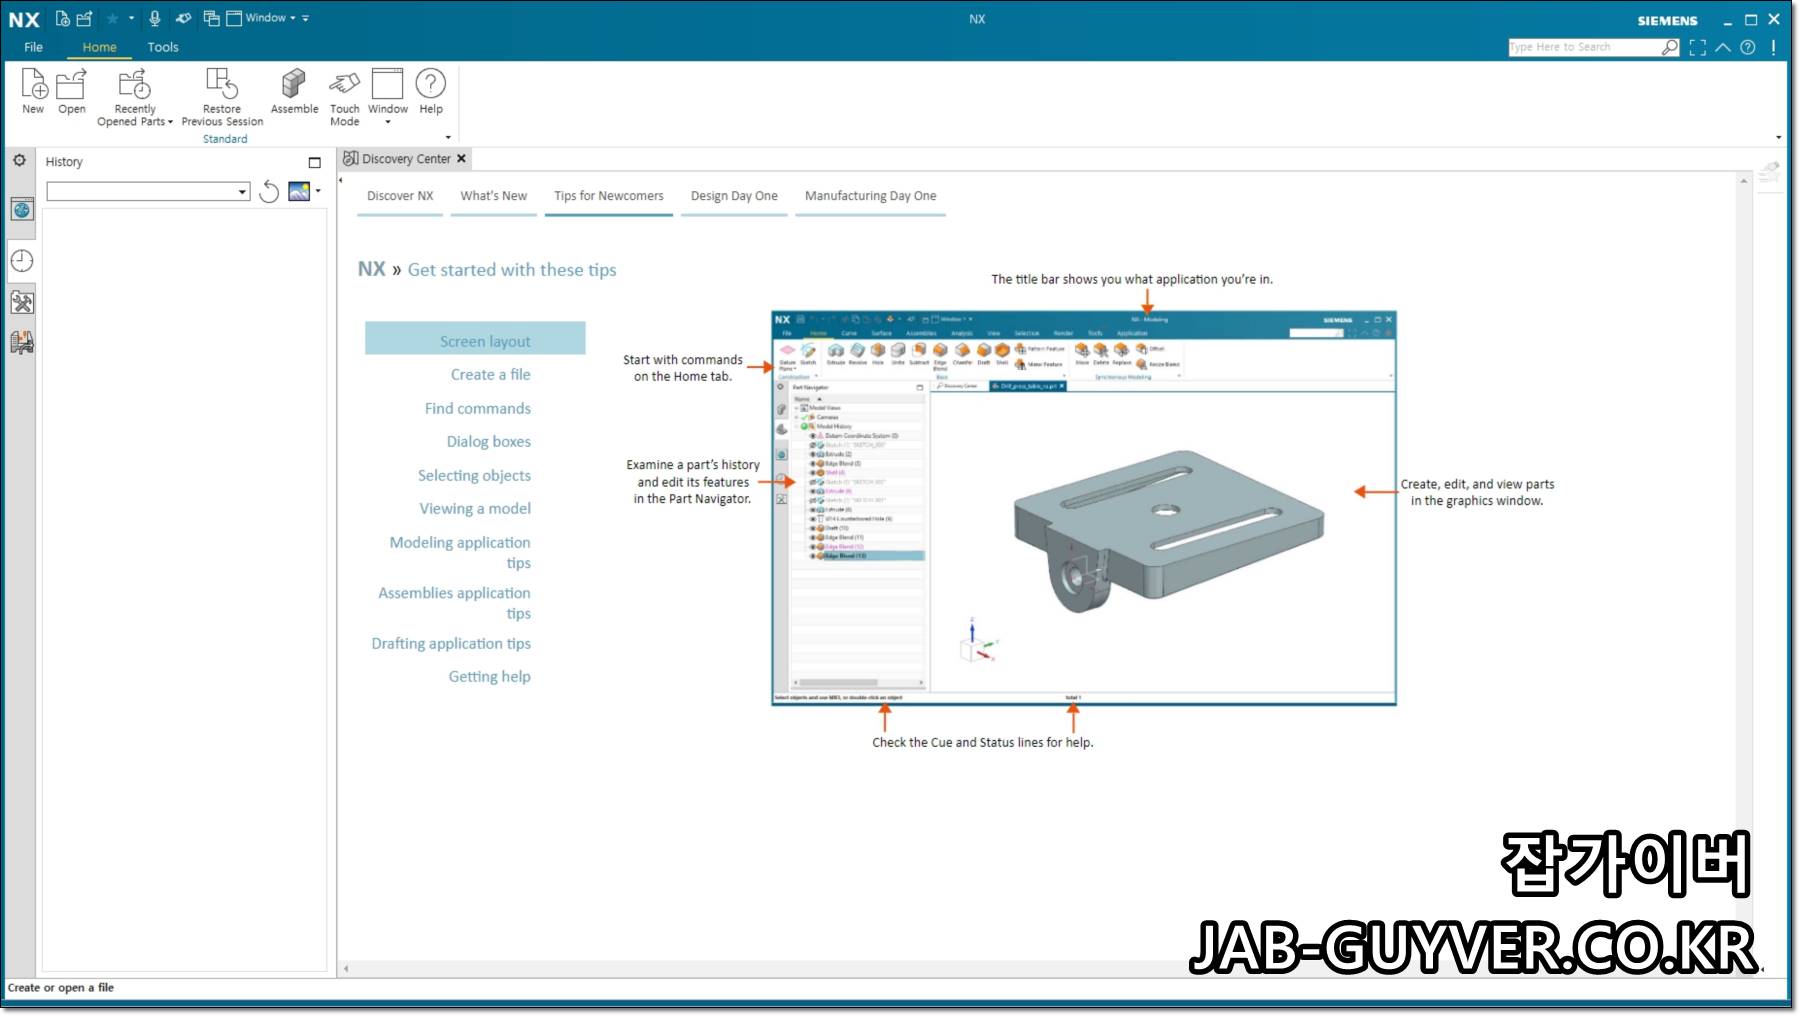Image resolution: width=1800 pixels, height=1016 pixels.
Task: Close the Discovery Center tab
Action: [x=461, y=158]
